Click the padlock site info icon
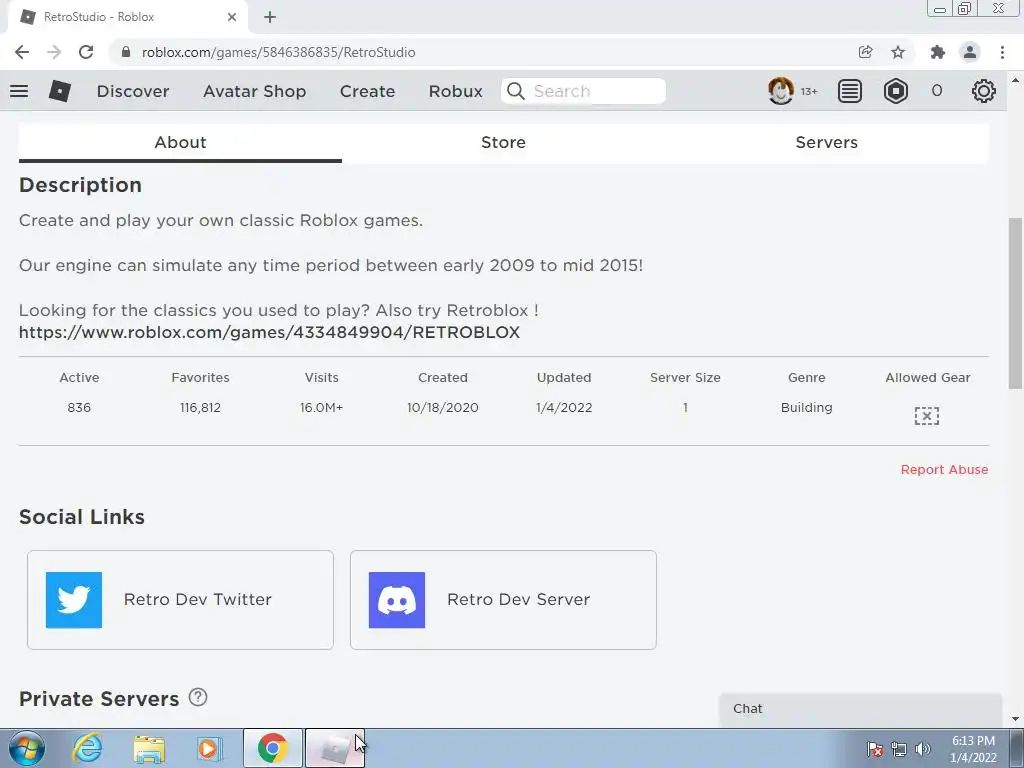Screen dimensions: 1024x768 (x=126, y=52)
